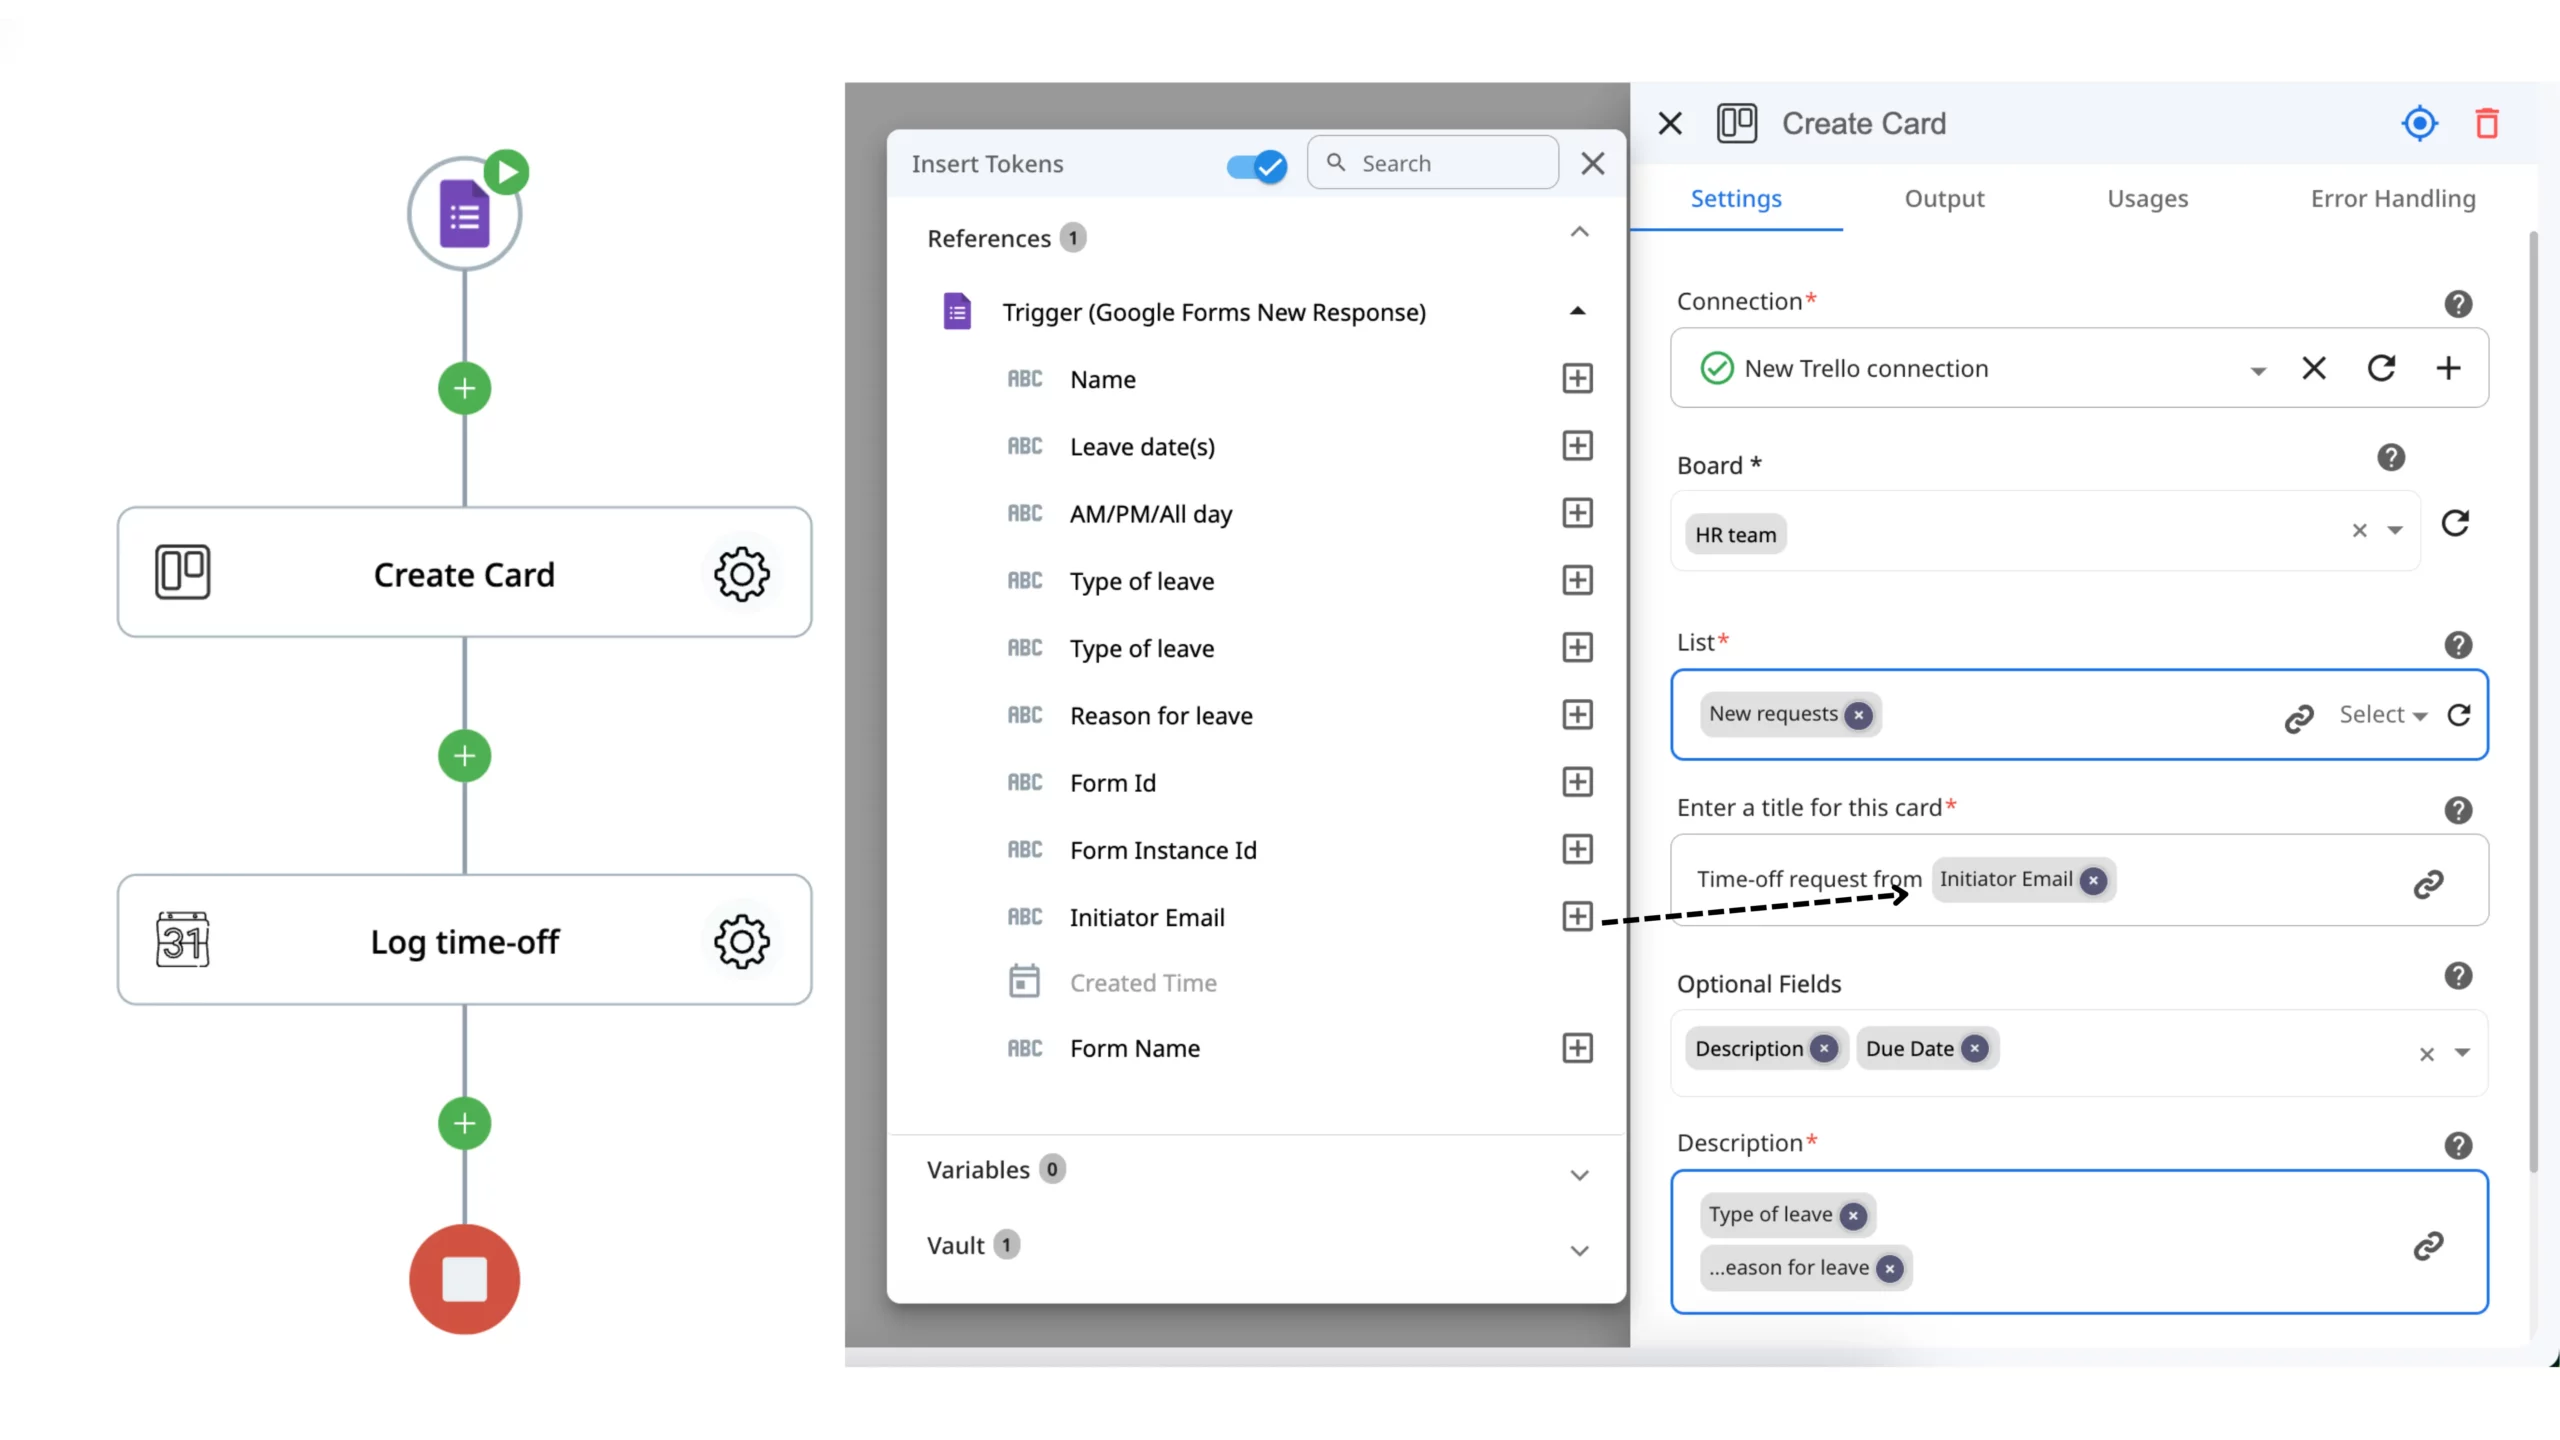
Task: Remove the New requests list chip
Action: tap(1858, 715)
